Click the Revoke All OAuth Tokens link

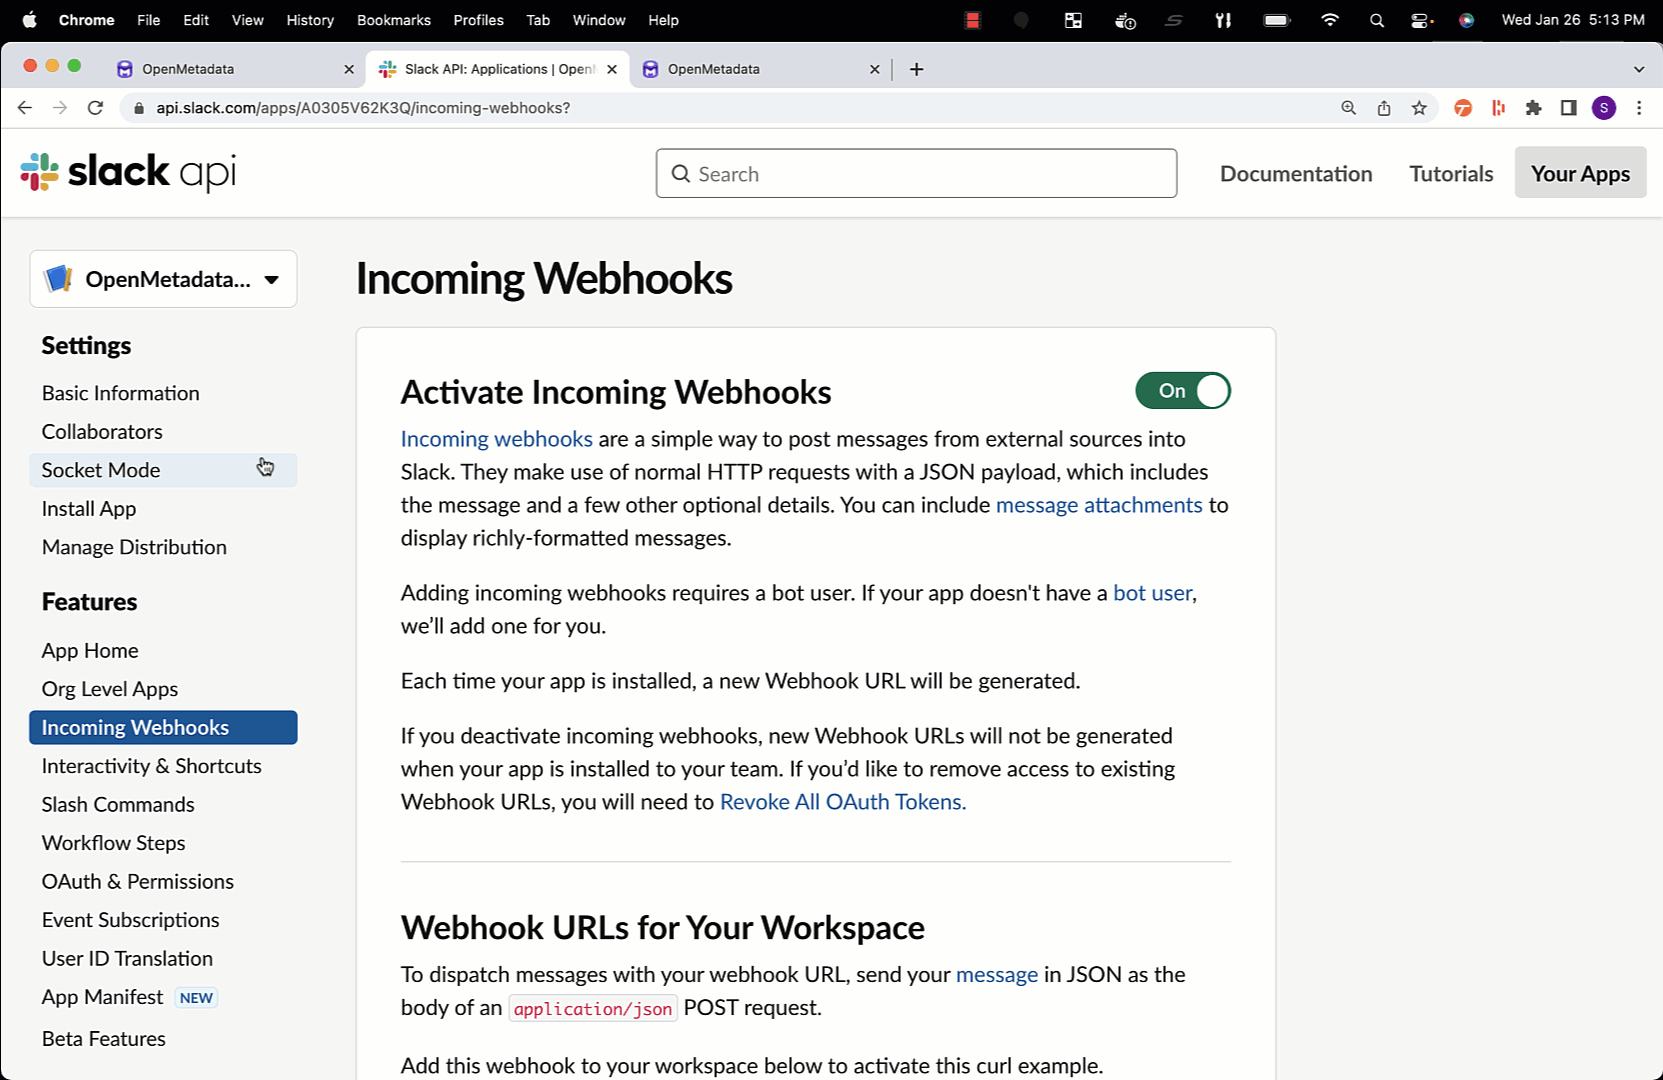coord(842,801)
